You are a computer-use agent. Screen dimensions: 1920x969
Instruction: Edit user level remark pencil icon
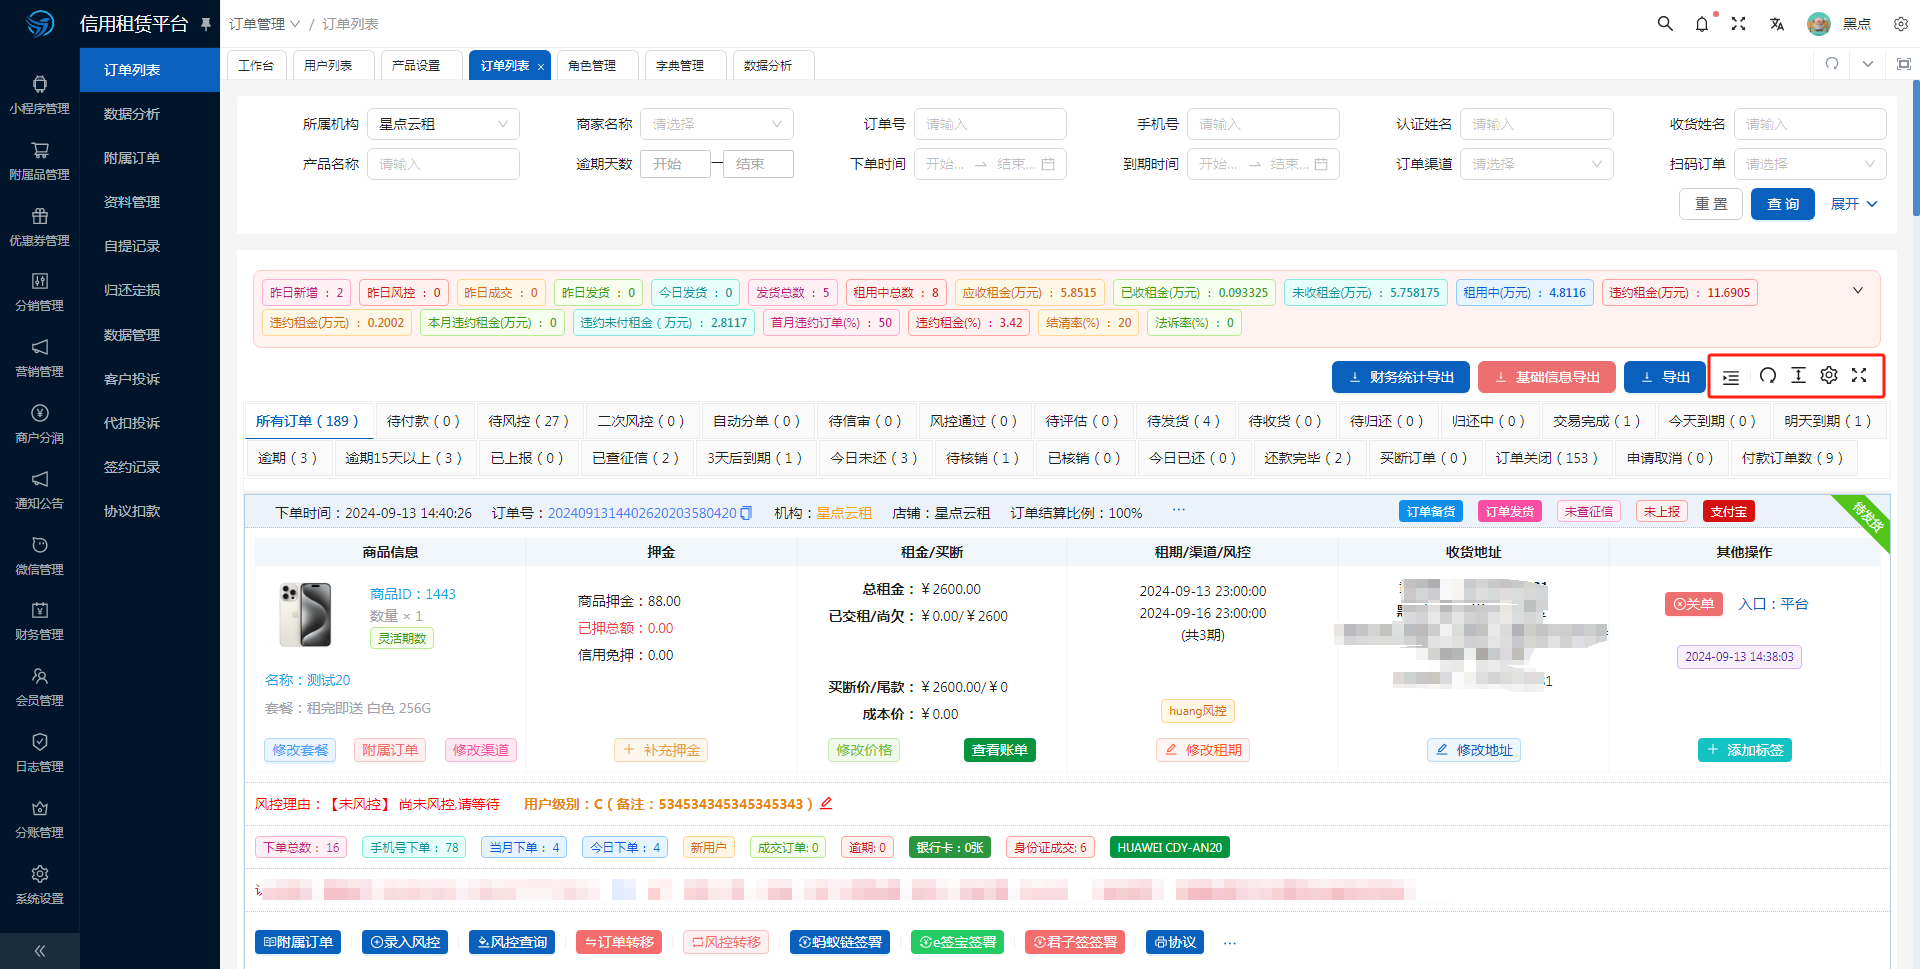coord(826,803)
